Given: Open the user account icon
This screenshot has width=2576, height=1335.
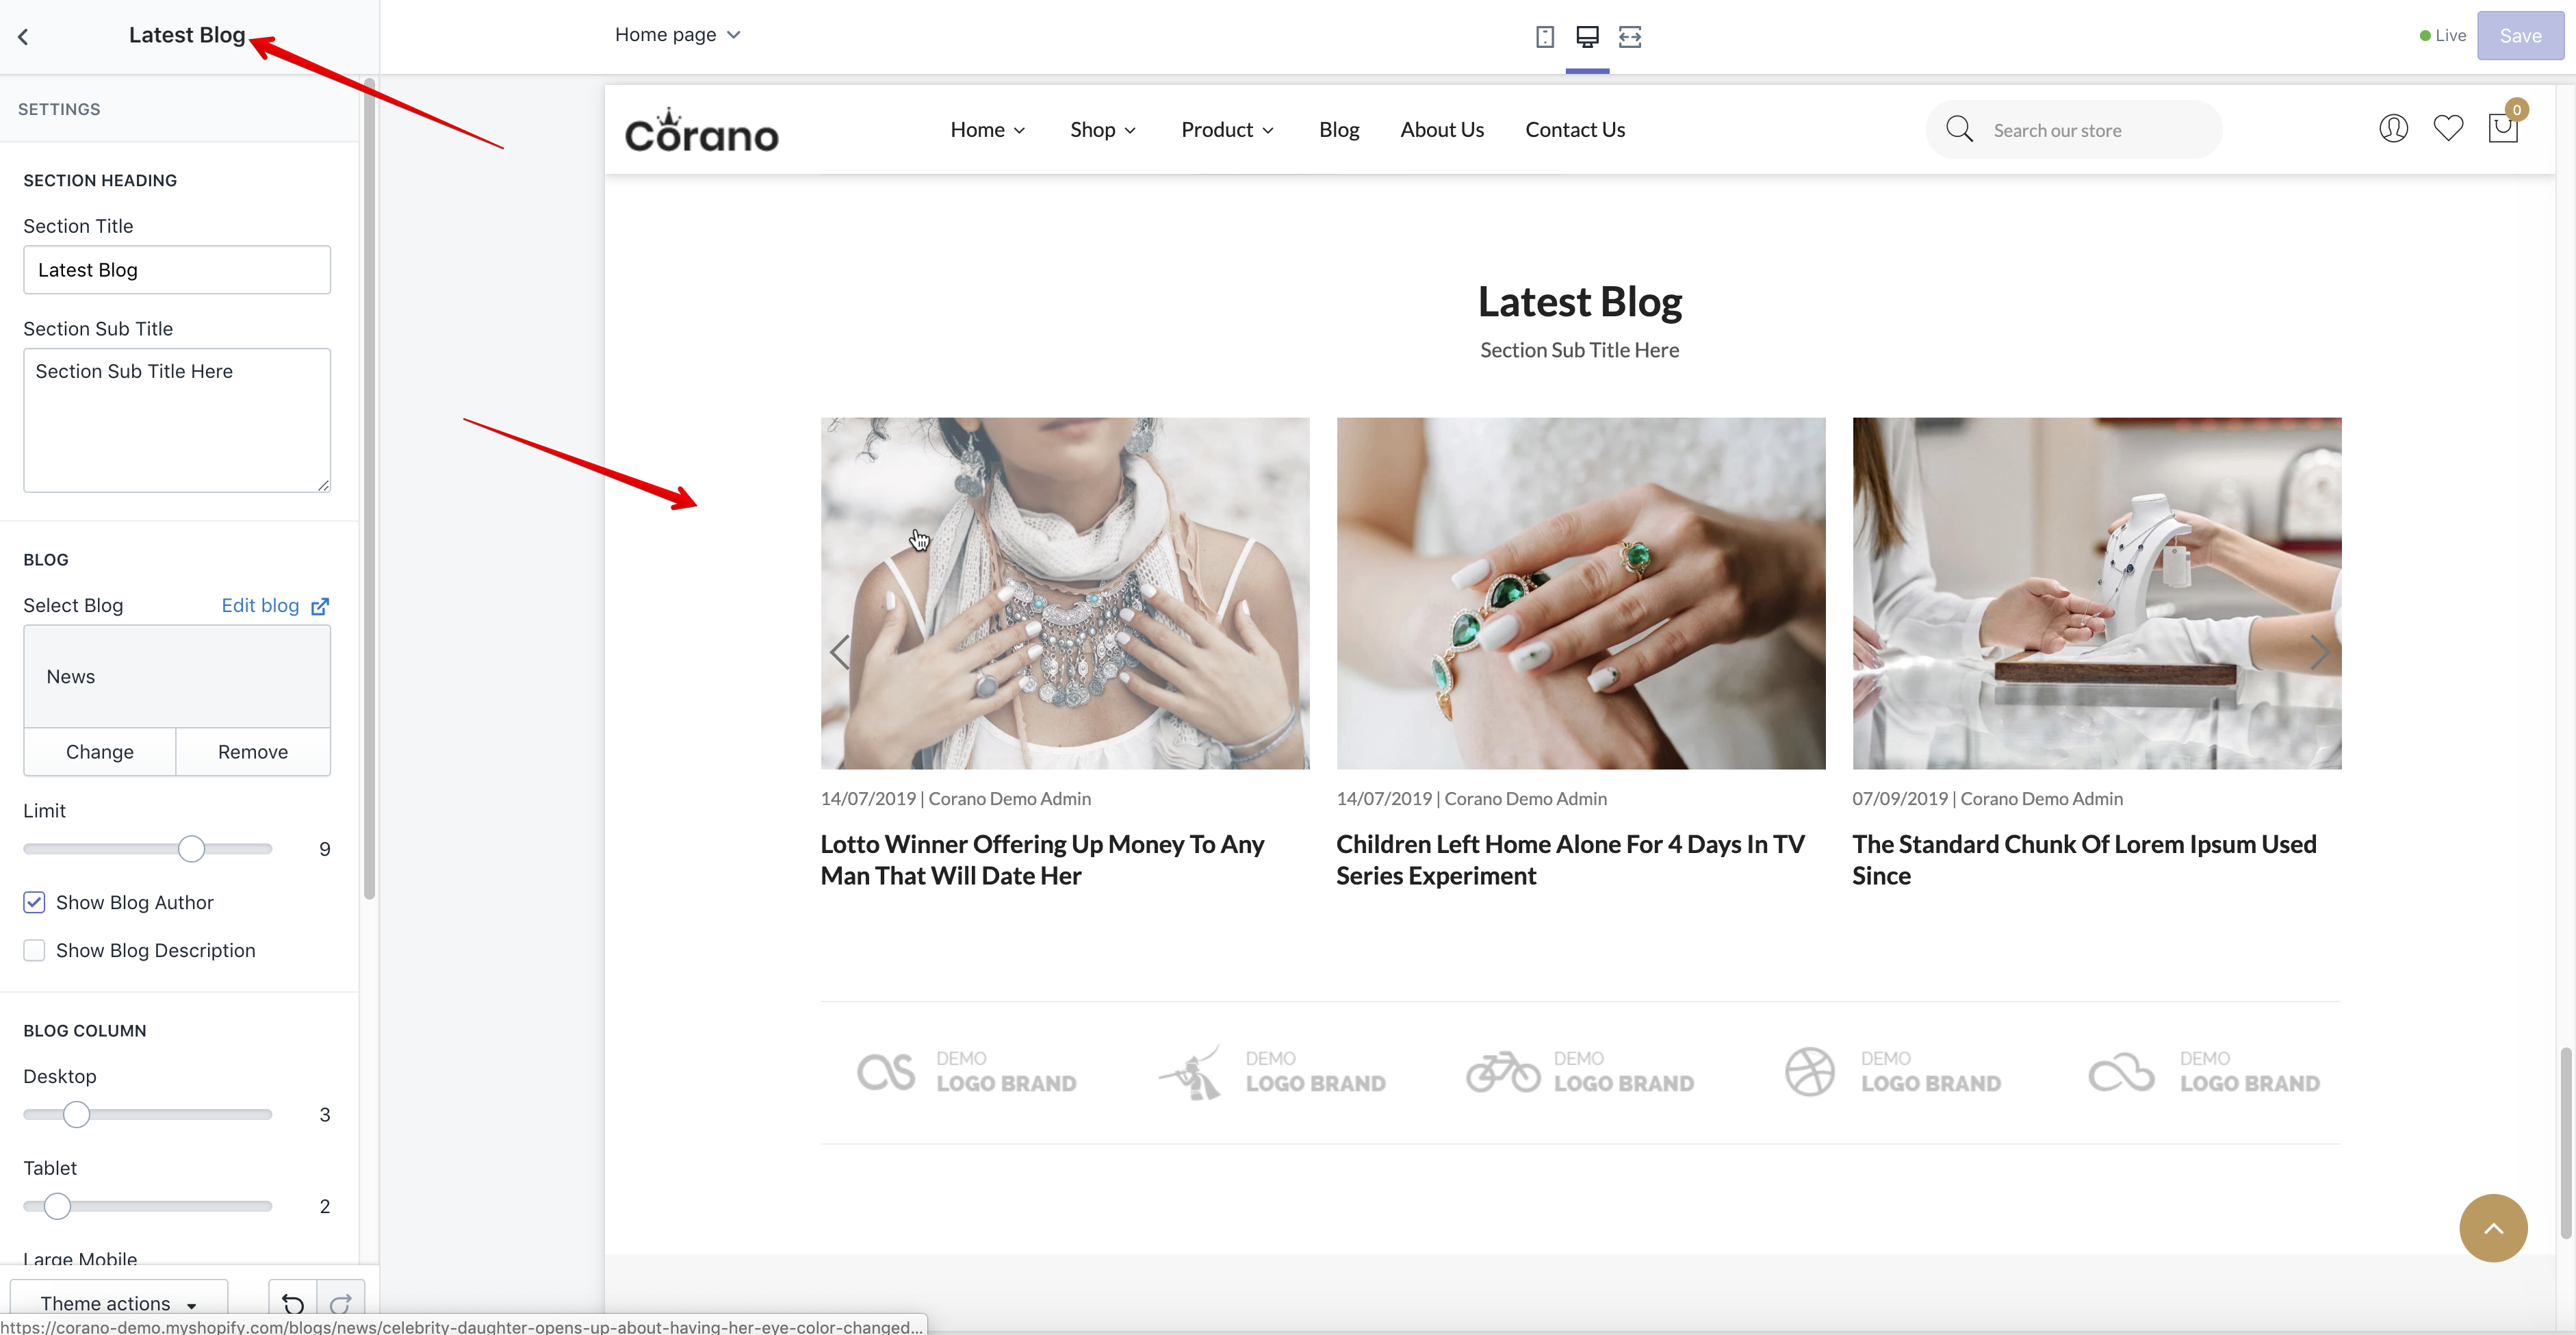Looking at the screenshot, I should pos(2393,128).
